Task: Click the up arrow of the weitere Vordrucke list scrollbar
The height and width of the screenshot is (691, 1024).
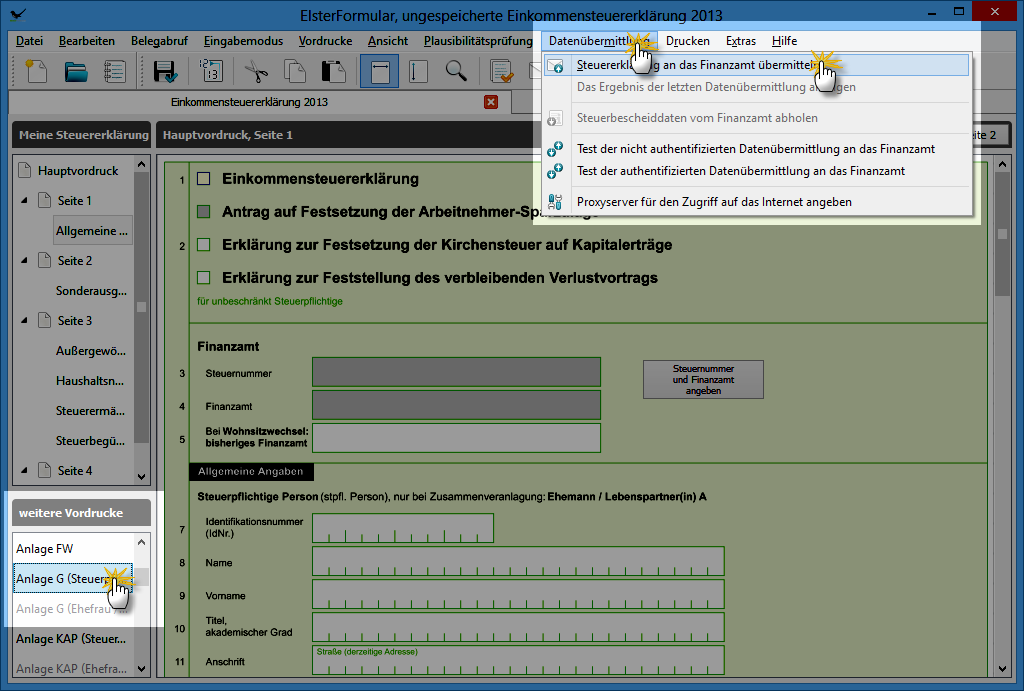Action: pos(142,542)
